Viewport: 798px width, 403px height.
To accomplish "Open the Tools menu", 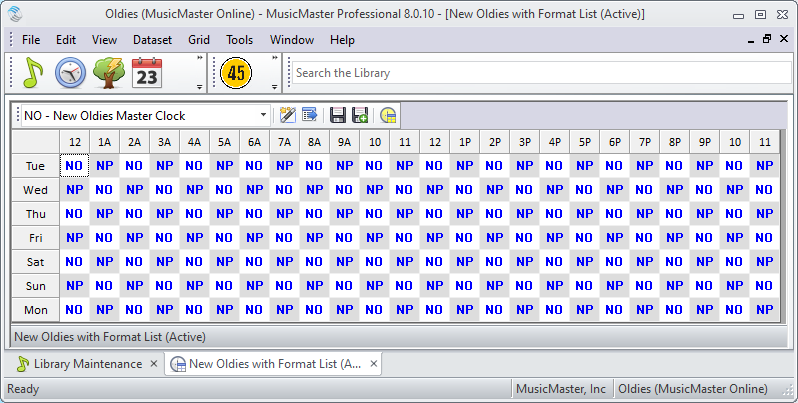I will [x=239, y=40].
